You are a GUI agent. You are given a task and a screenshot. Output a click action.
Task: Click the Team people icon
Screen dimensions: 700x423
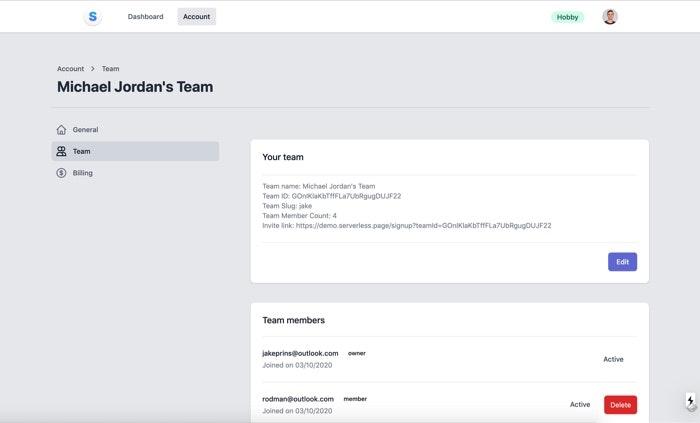click(x=62, y=151)
